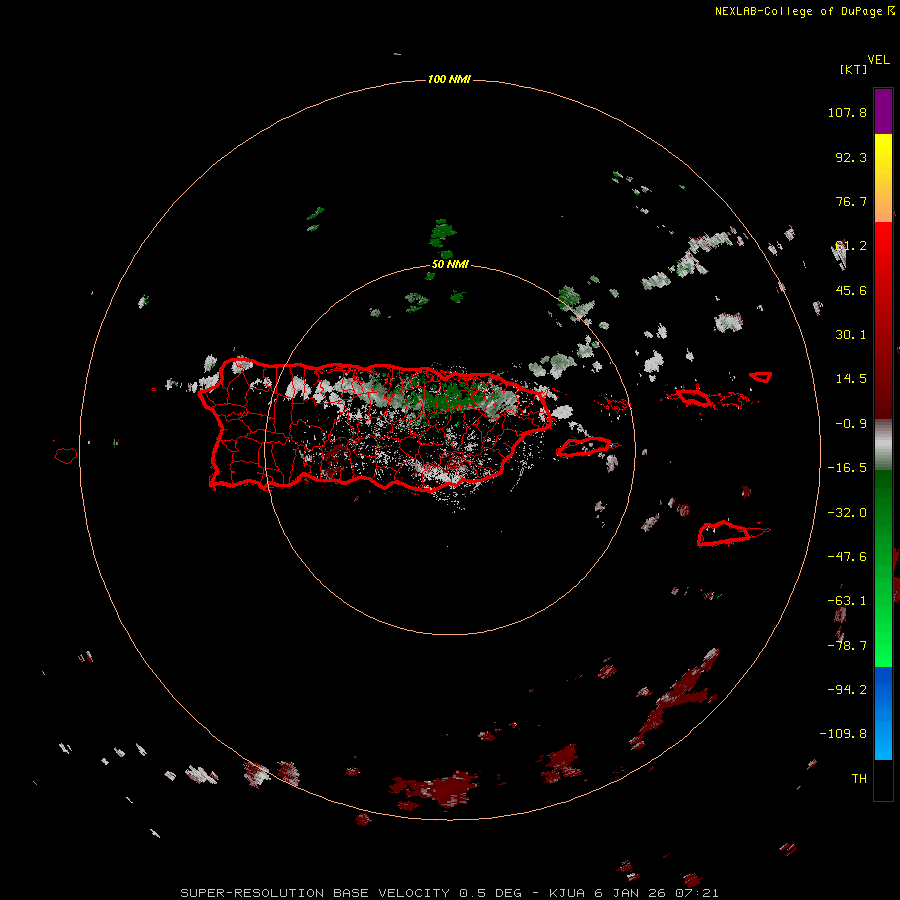Viewport: 900px width, 900px height.
Task: Click the -63.1 velocity scale value
Action: pos(847,601)
